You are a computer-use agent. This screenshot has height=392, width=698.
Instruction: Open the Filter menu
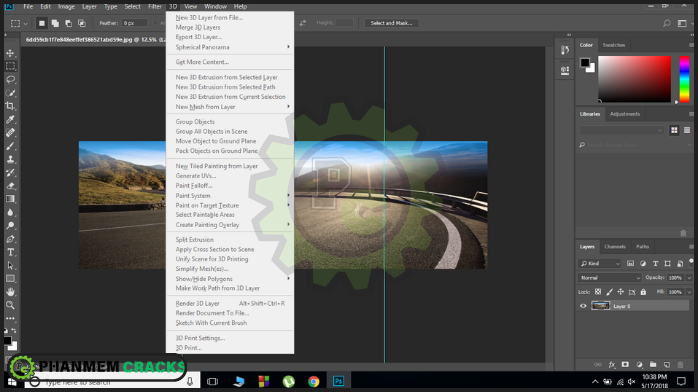click(x=154, y=6)
